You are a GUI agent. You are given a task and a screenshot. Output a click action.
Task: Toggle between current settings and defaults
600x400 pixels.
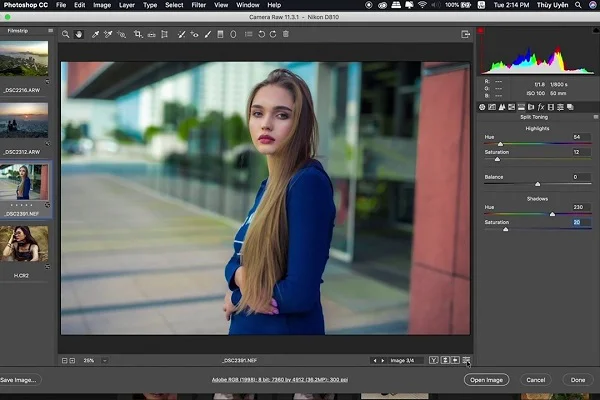click(466, 360)
